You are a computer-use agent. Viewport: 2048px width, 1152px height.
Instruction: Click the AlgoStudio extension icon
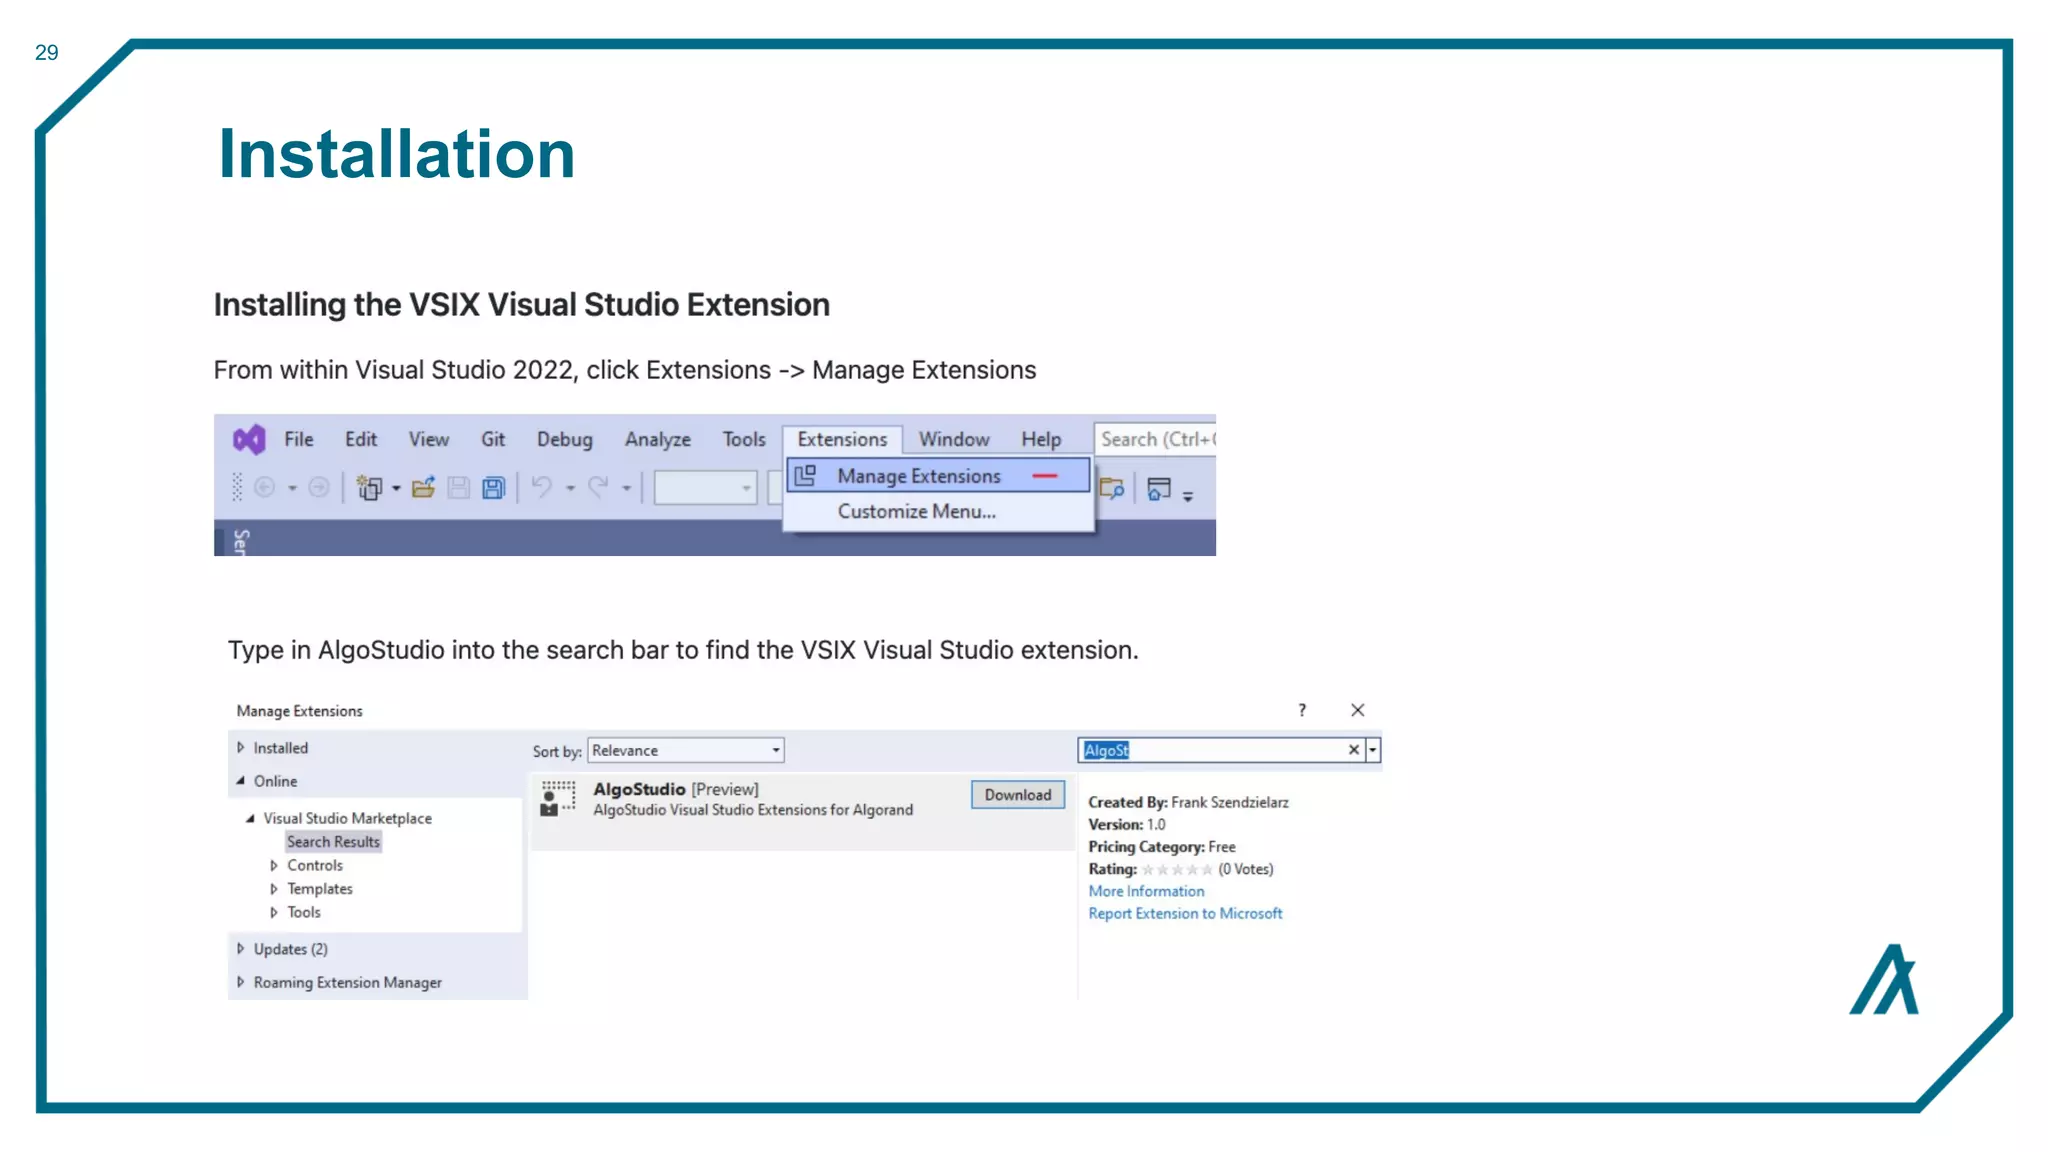pyautogui.click(x=558, y=798)
